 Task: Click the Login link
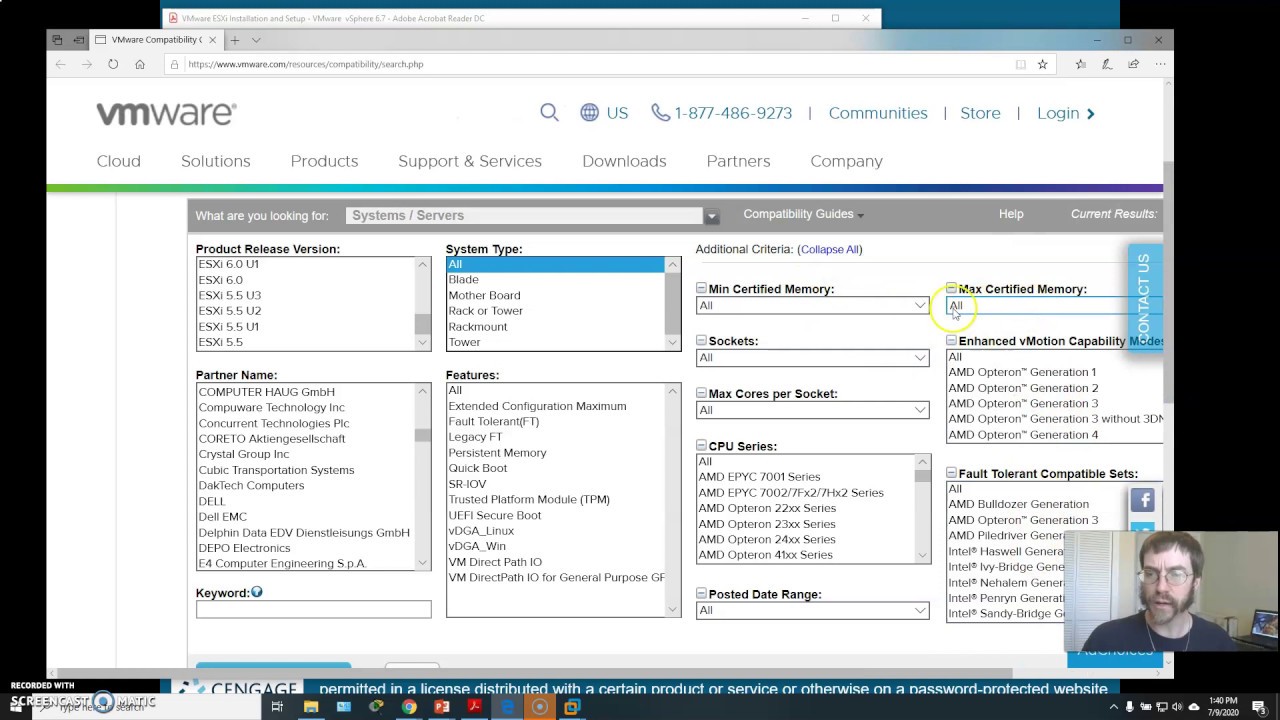click(1066, 113)
